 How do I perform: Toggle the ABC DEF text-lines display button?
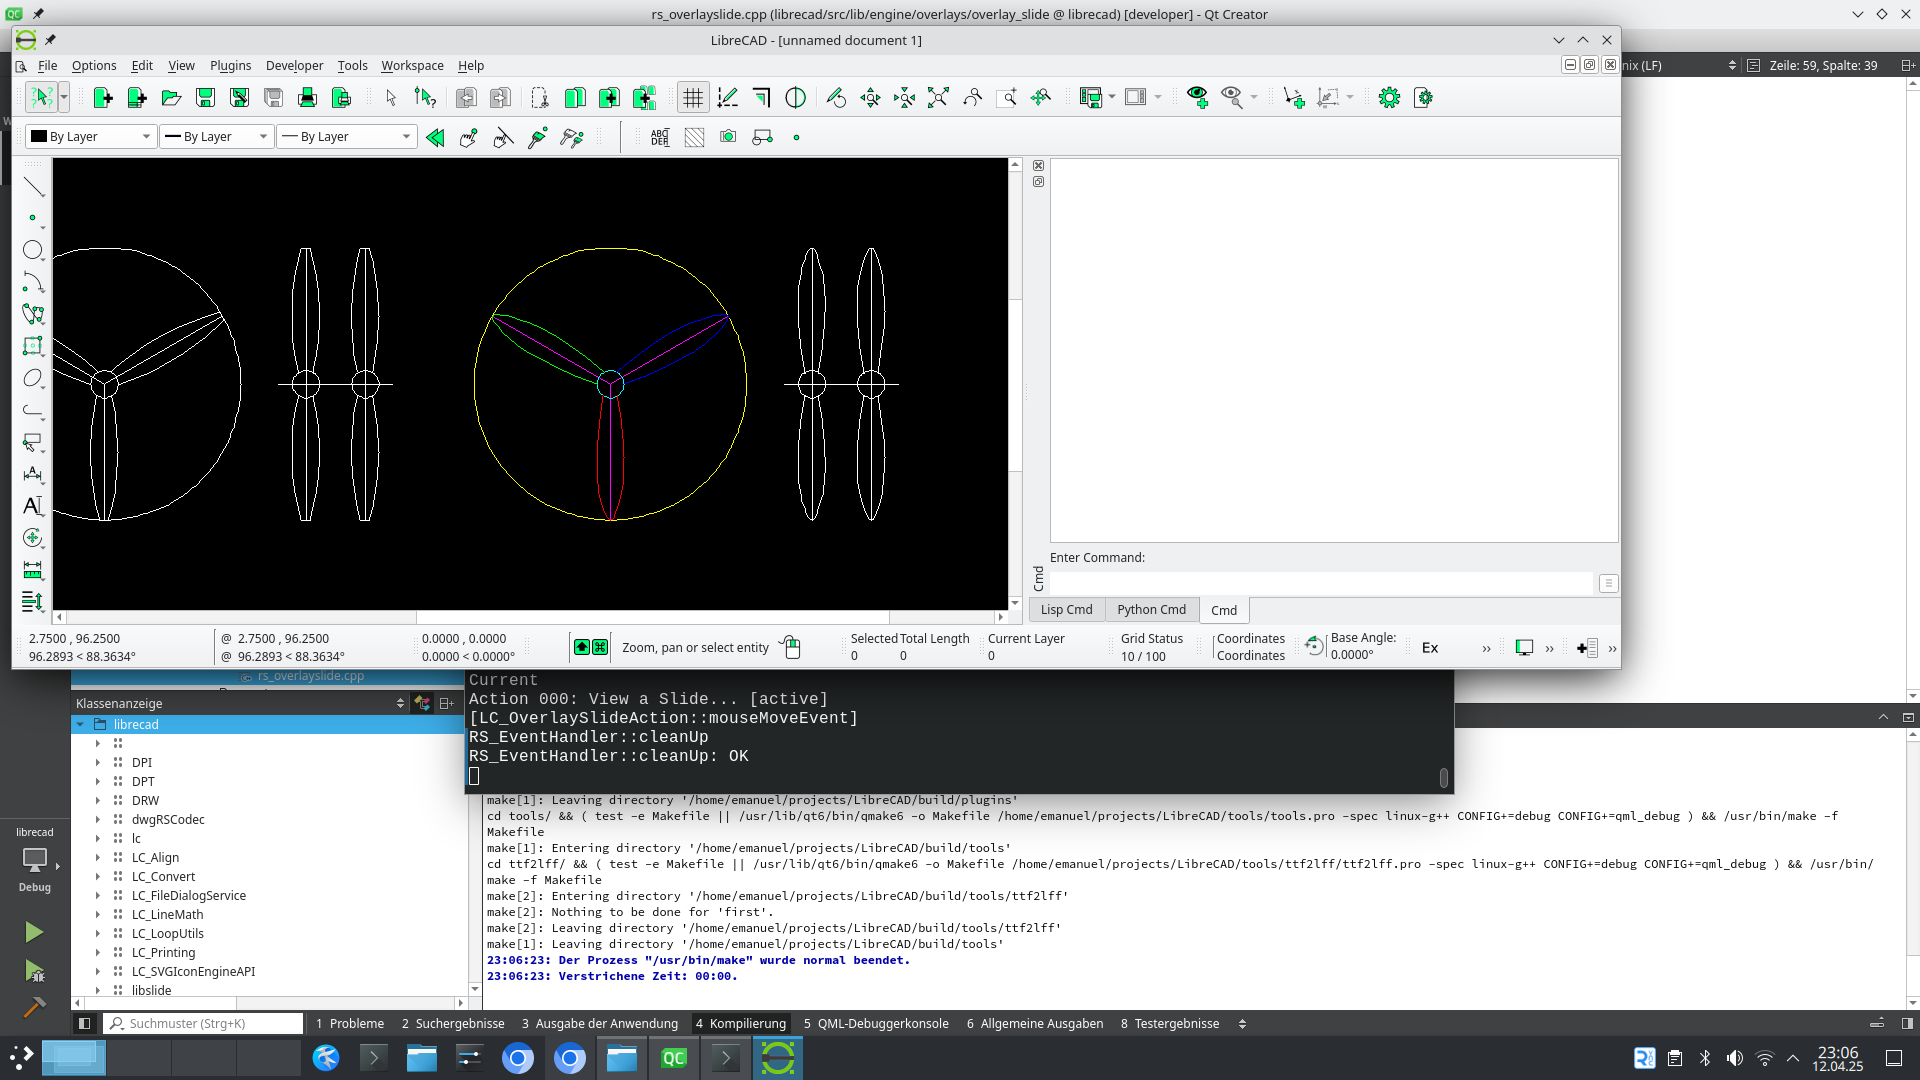660,137
